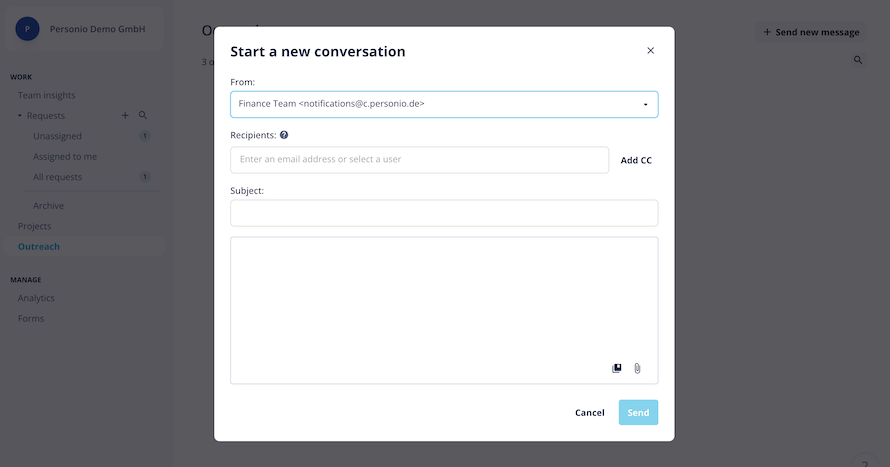Click into the Subject field
The height and width of the screenshot is (467, 890).
click(444, 213)
